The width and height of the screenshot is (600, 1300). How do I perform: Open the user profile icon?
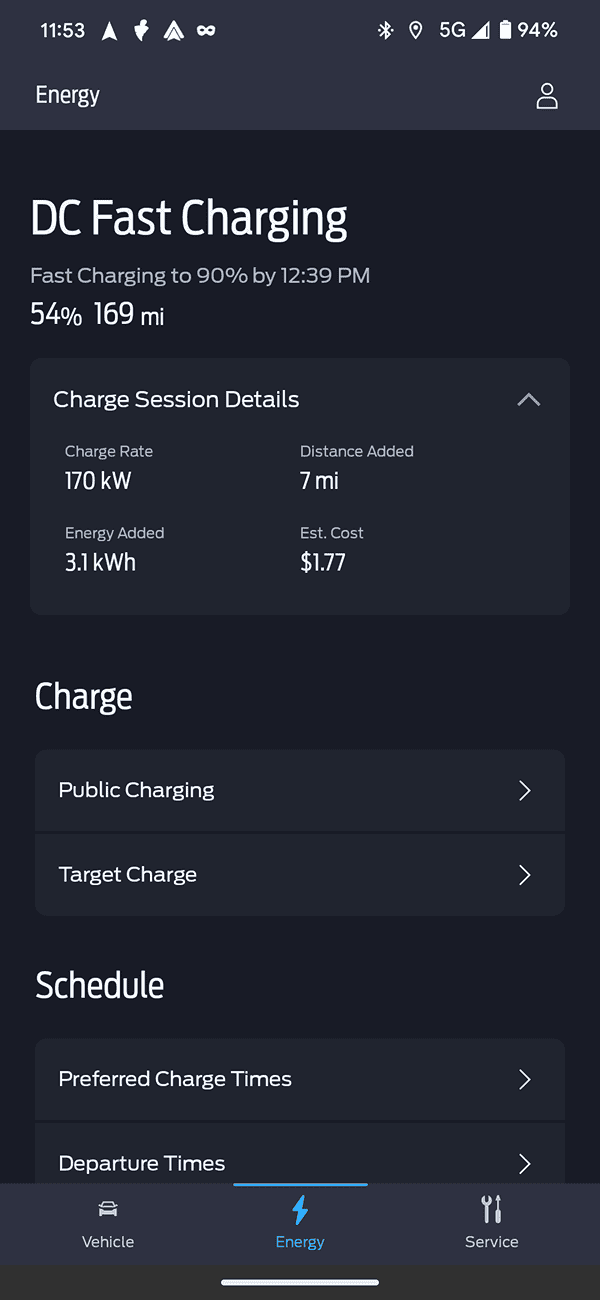(x=547, y=96)
